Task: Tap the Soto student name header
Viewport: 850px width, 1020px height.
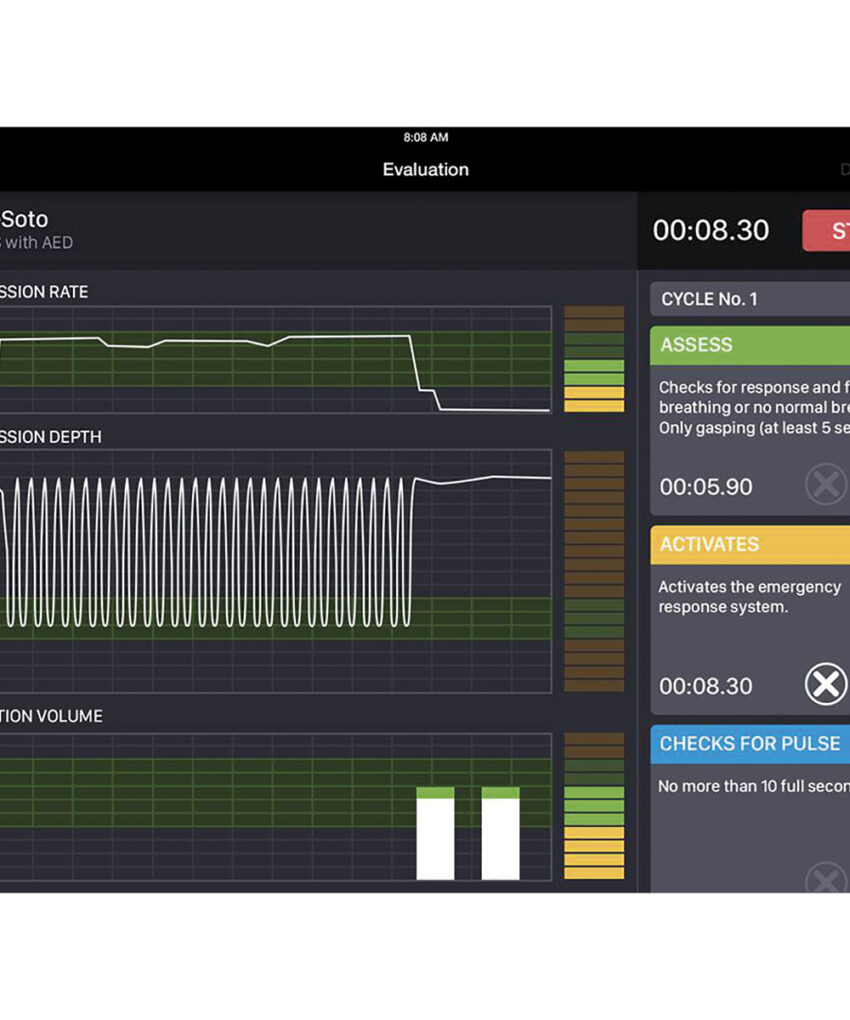Action: 24,219
